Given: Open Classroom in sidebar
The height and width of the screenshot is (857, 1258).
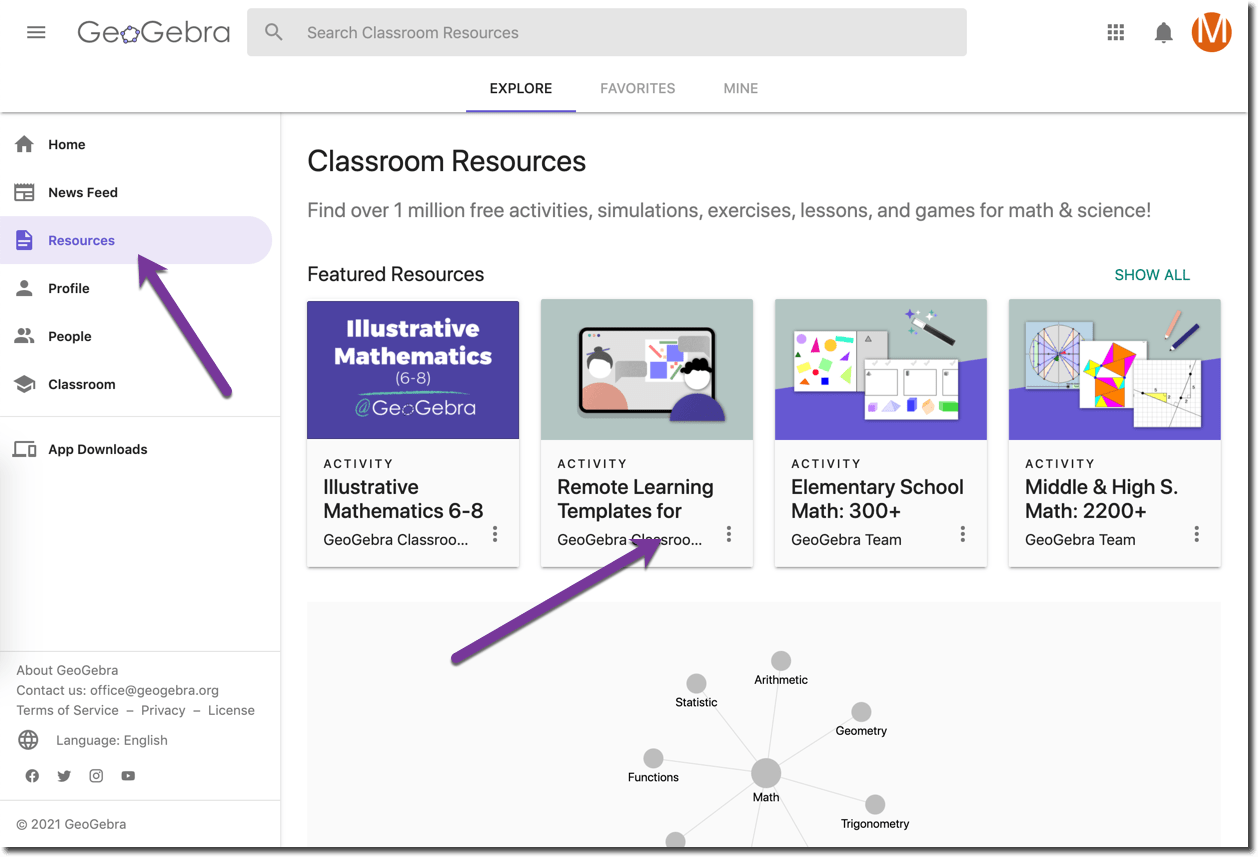Looking at the screenshot, I should pos(136,384).
